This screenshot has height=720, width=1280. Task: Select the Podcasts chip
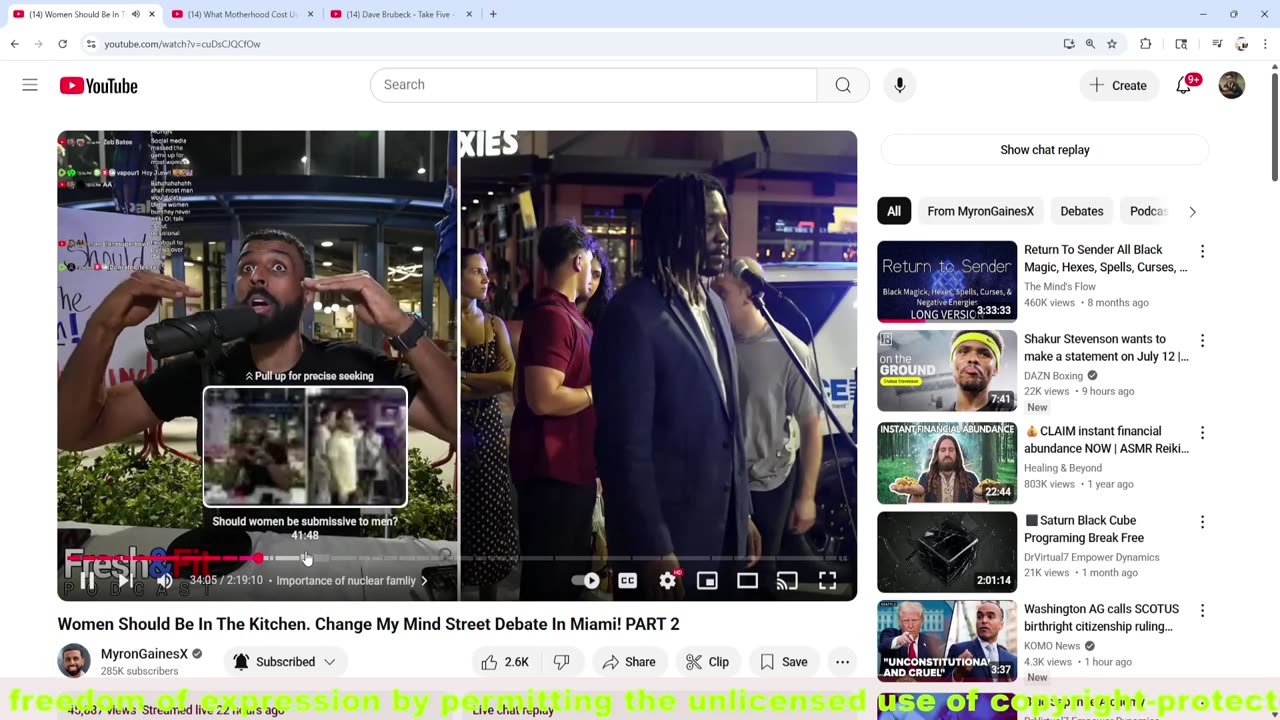coord(1148,211)
